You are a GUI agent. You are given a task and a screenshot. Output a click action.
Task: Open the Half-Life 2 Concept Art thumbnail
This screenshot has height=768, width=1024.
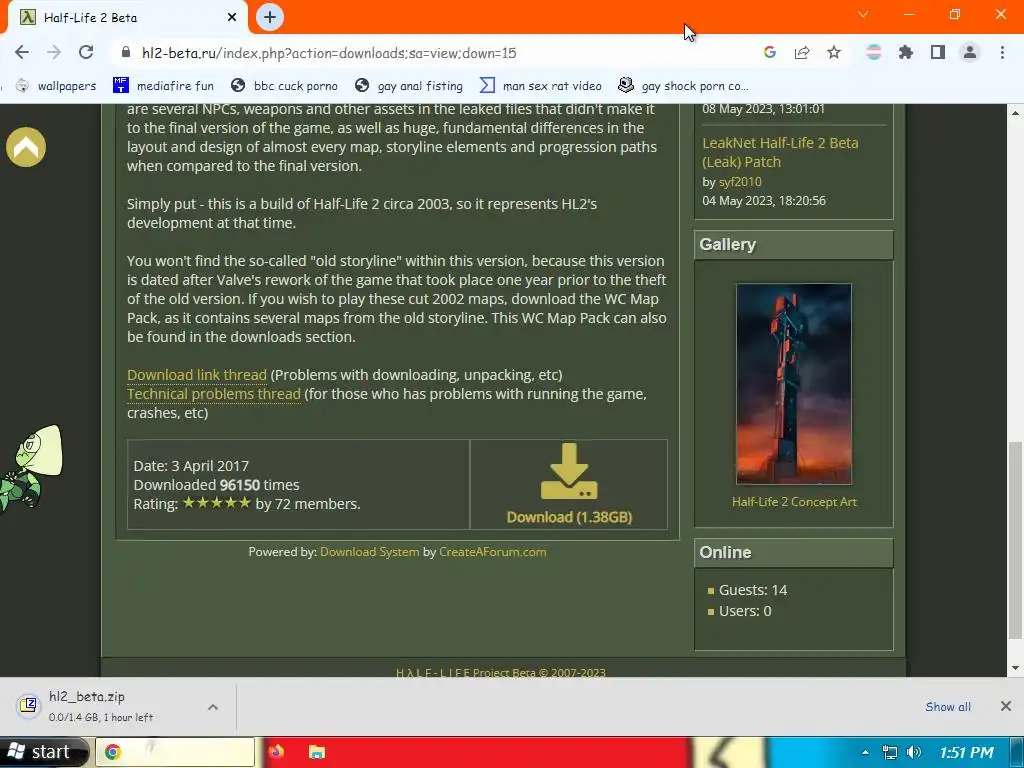pos(793,384)
